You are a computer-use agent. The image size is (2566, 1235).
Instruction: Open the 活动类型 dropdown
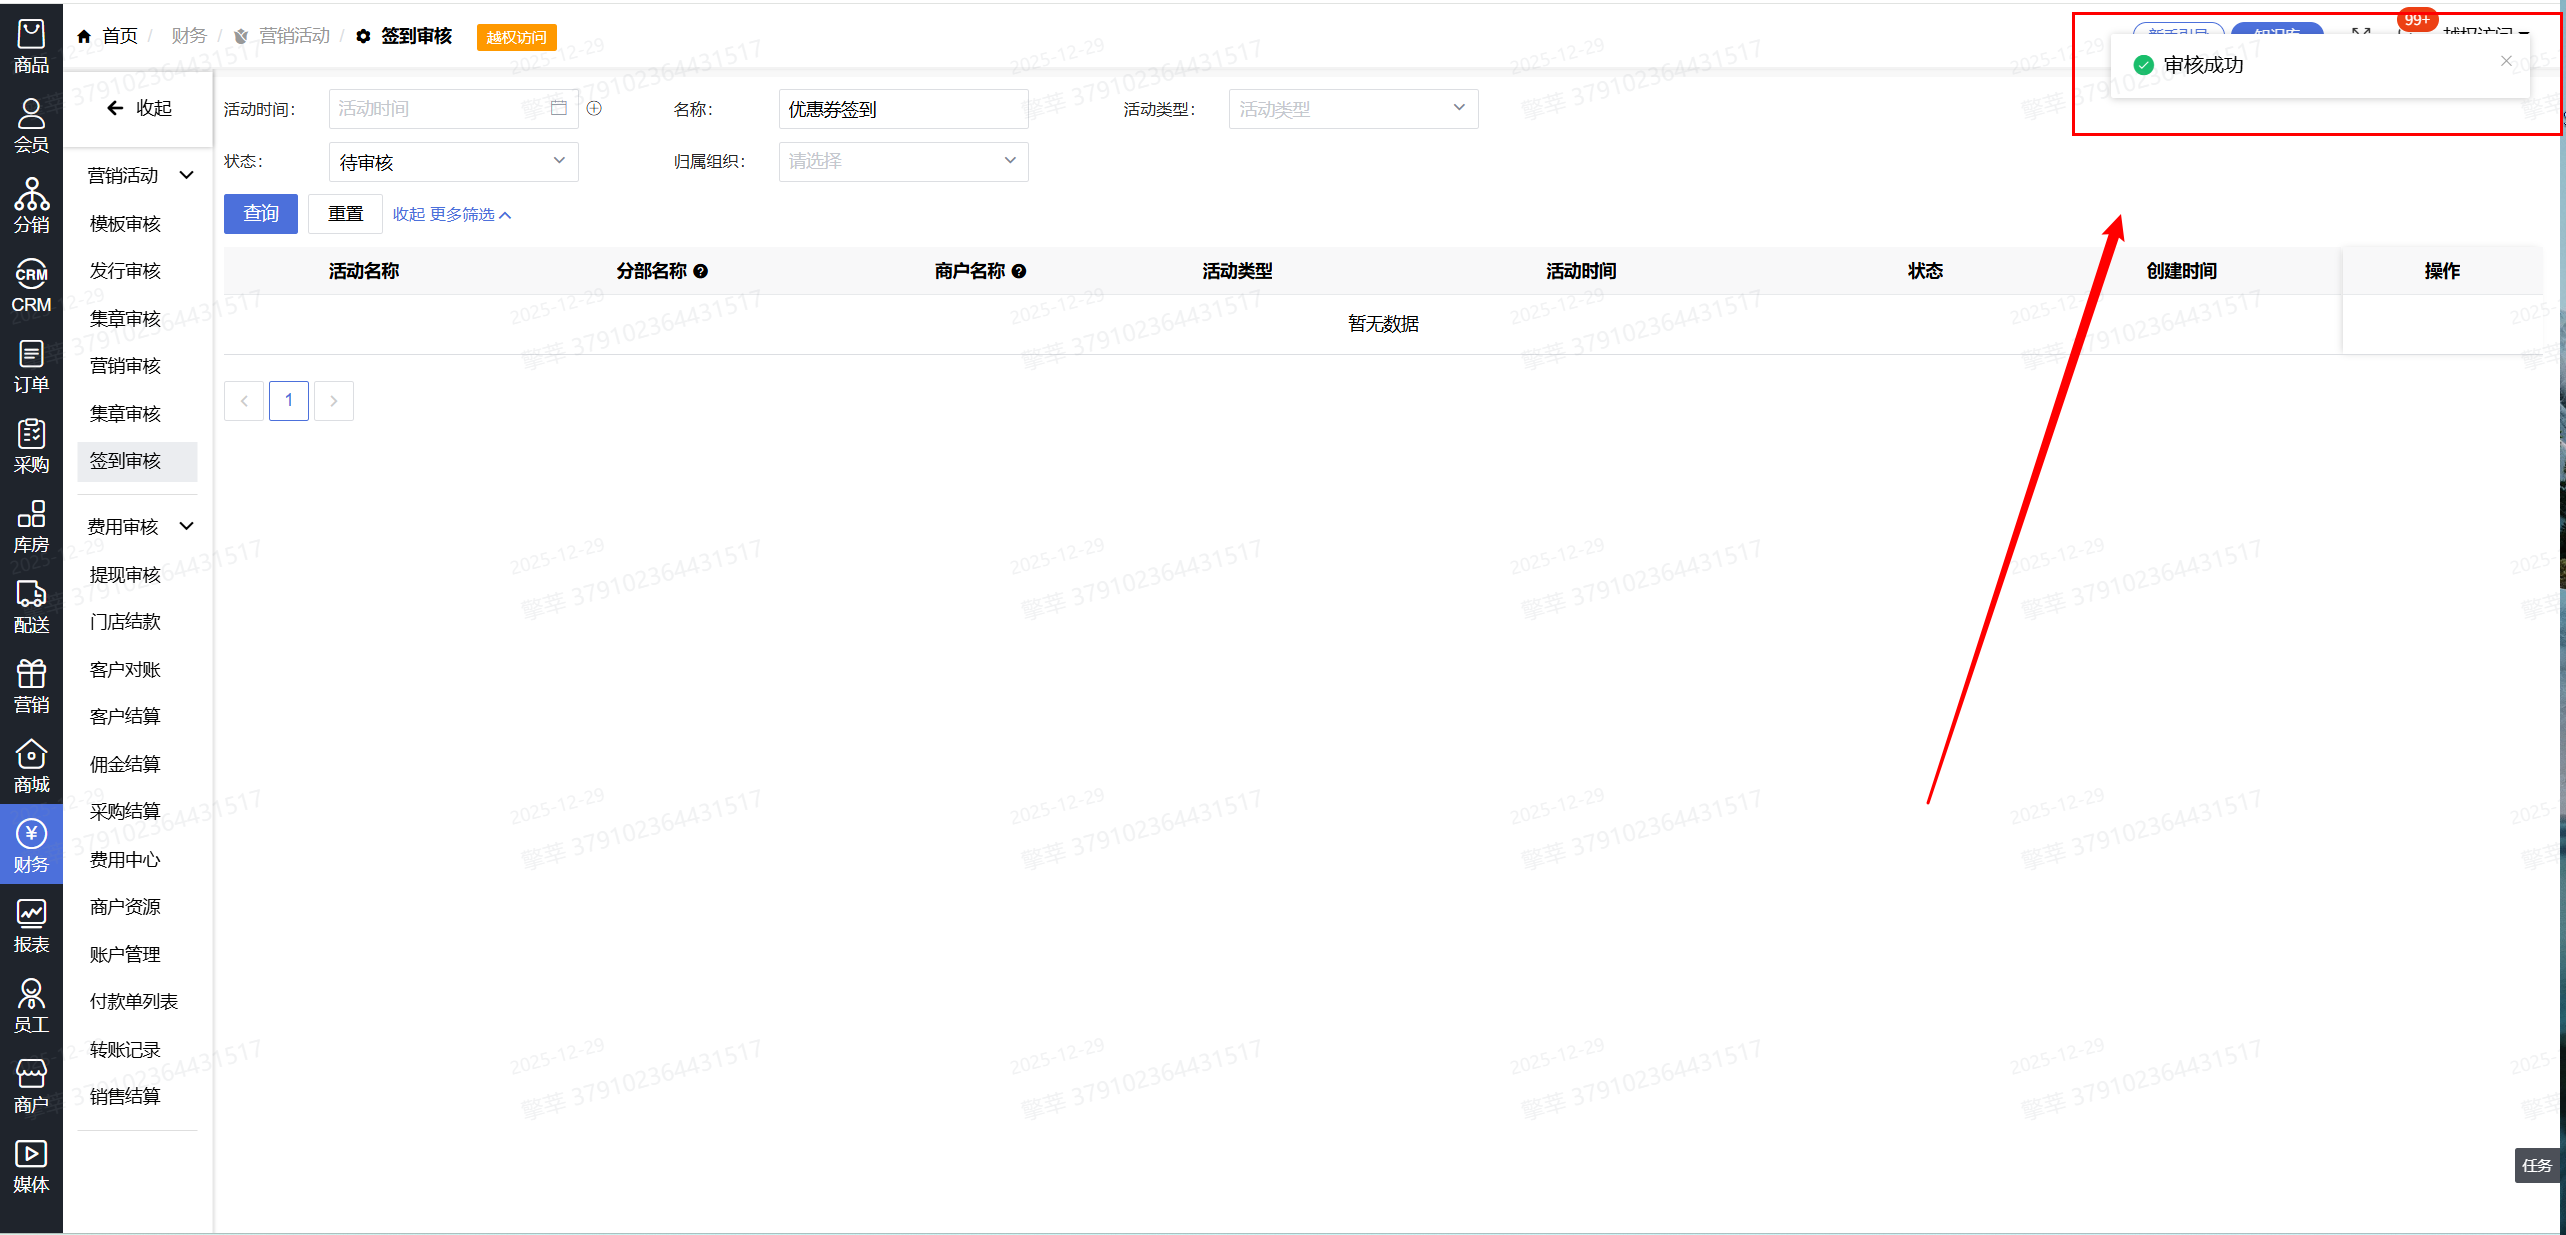1352,109
